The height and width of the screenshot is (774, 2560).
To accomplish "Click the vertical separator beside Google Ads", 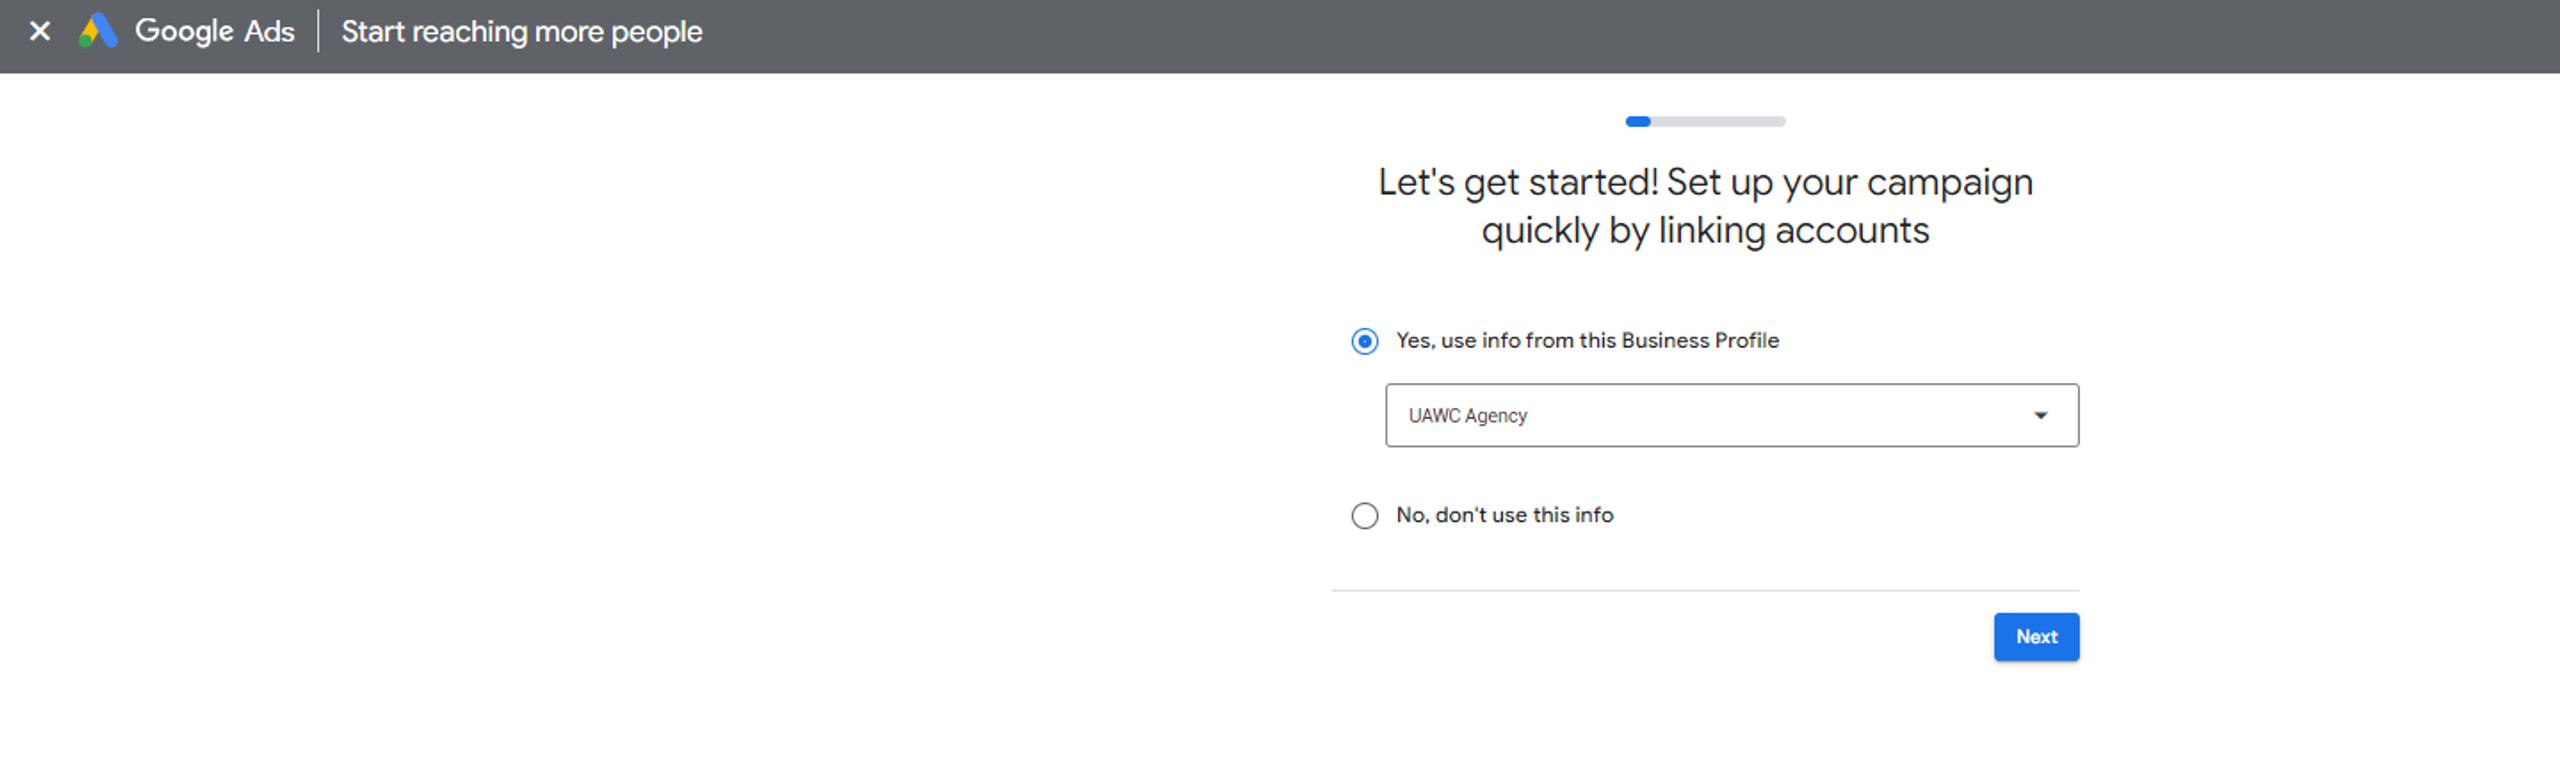I will (x=318, y=32).
